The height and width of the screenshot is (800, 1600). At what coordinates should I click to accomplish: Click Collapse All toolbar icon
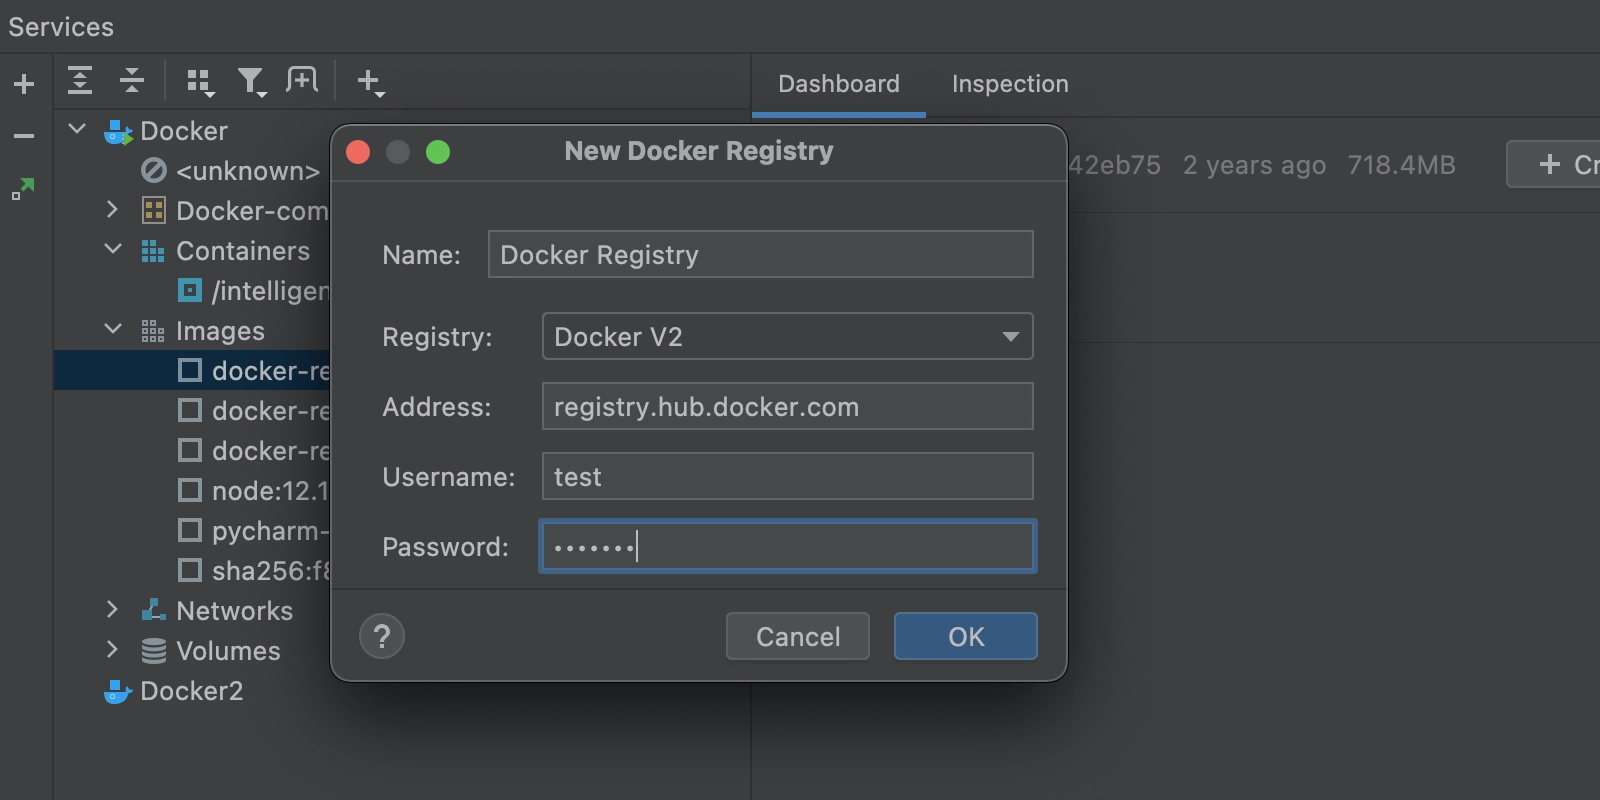tap(132, 80)
